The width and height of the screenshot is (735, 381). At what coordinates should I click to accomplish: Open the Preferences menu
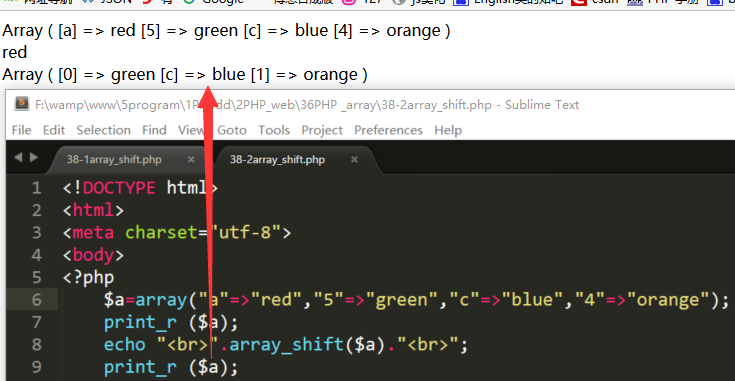coord(388,130)
